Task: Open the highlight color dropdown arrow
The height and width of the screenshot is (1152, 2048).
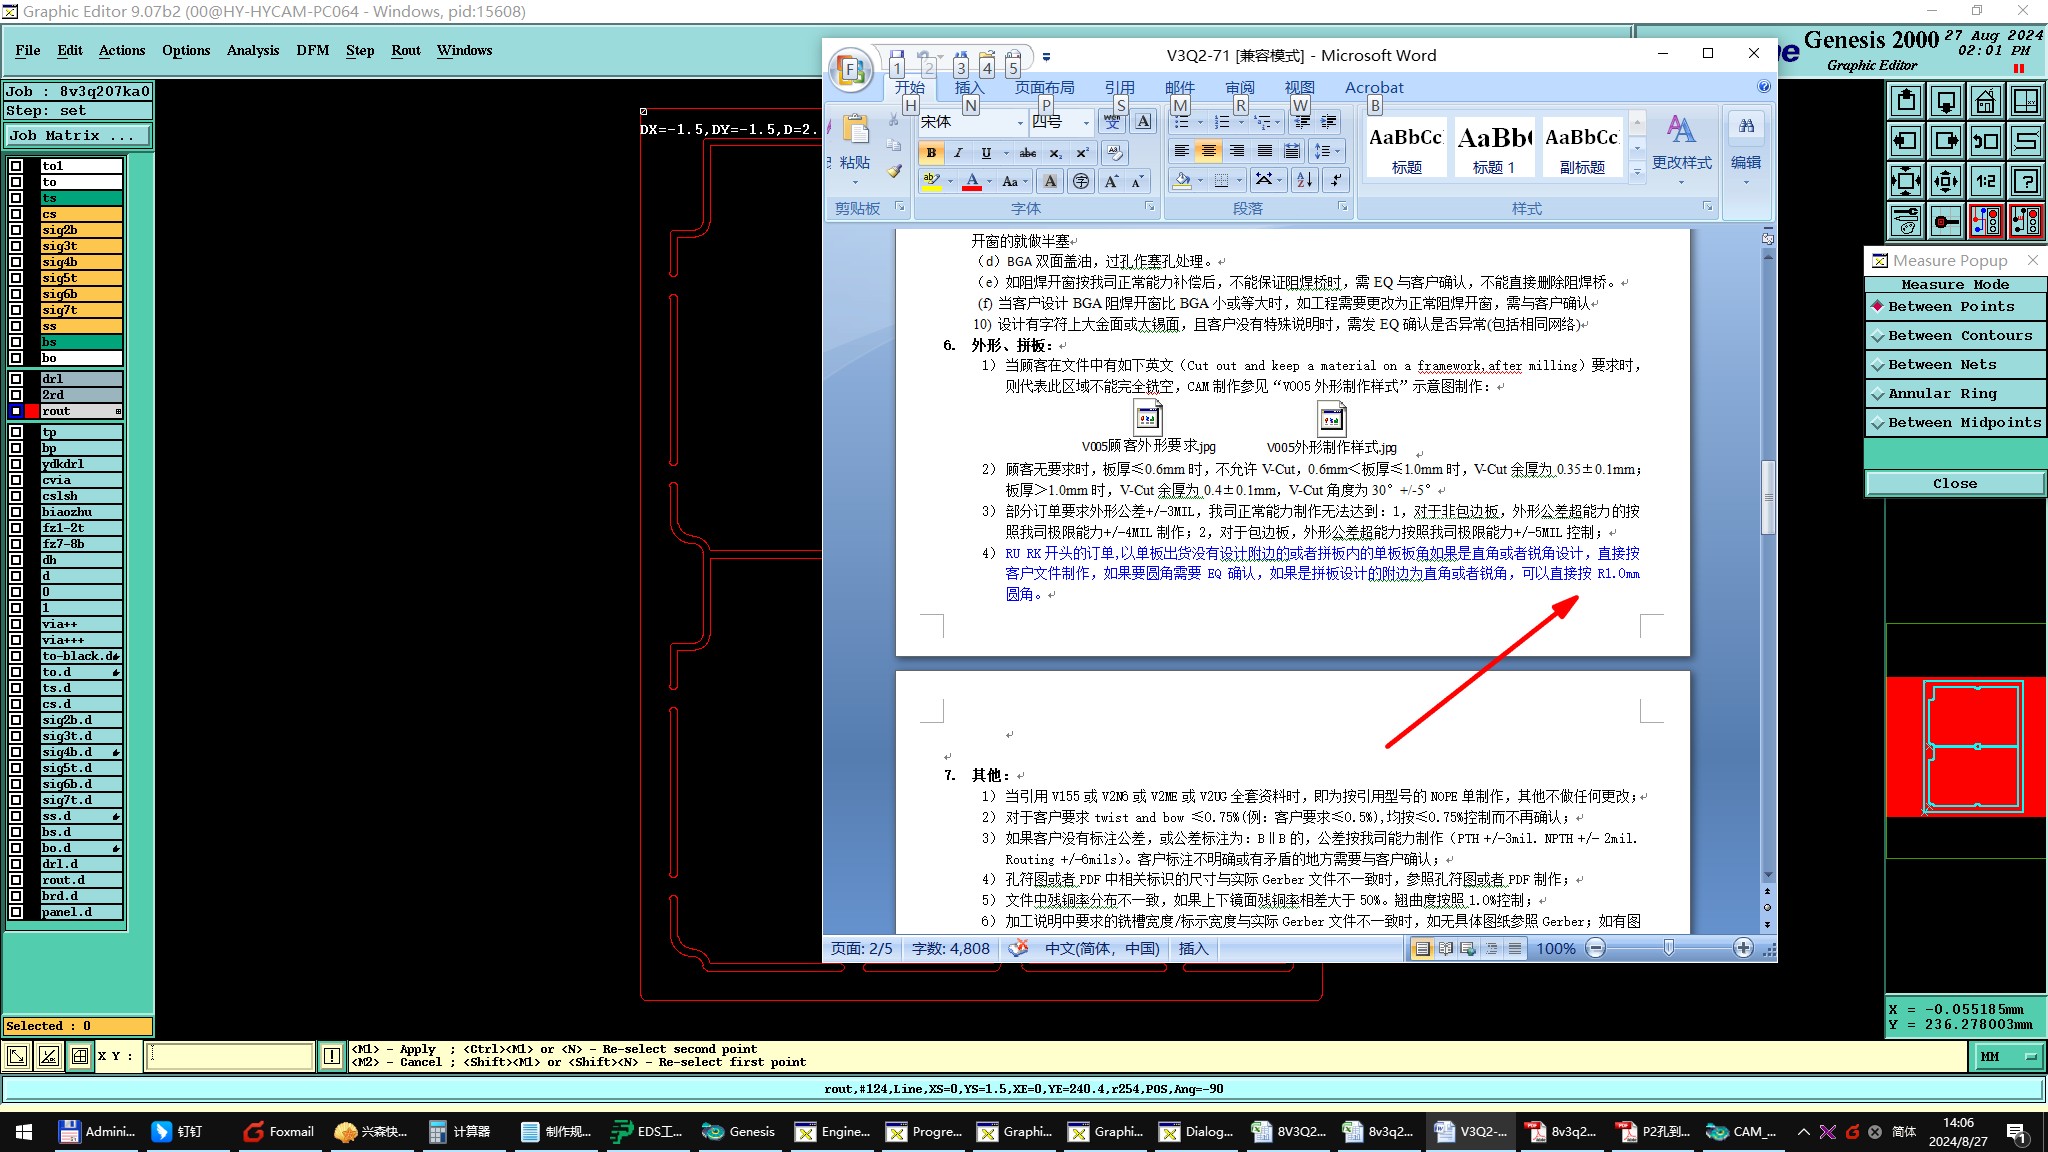Action: (x=951, y=181)
